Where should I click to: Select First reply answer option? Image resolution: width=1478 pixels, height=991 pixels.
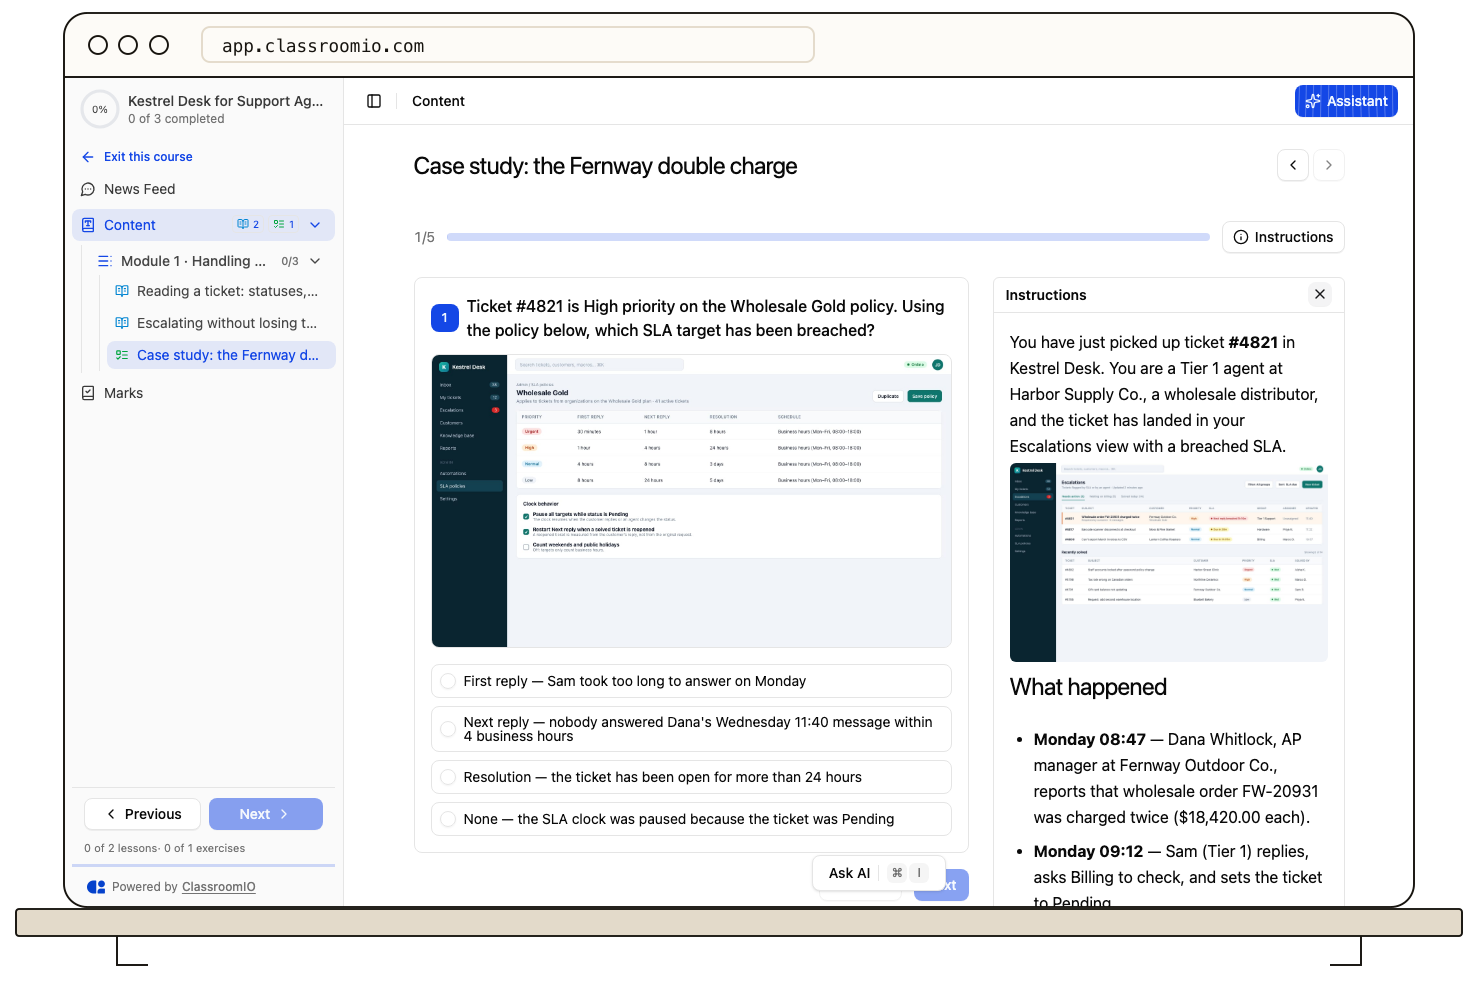pyautogui.click(x=691, y=681)
